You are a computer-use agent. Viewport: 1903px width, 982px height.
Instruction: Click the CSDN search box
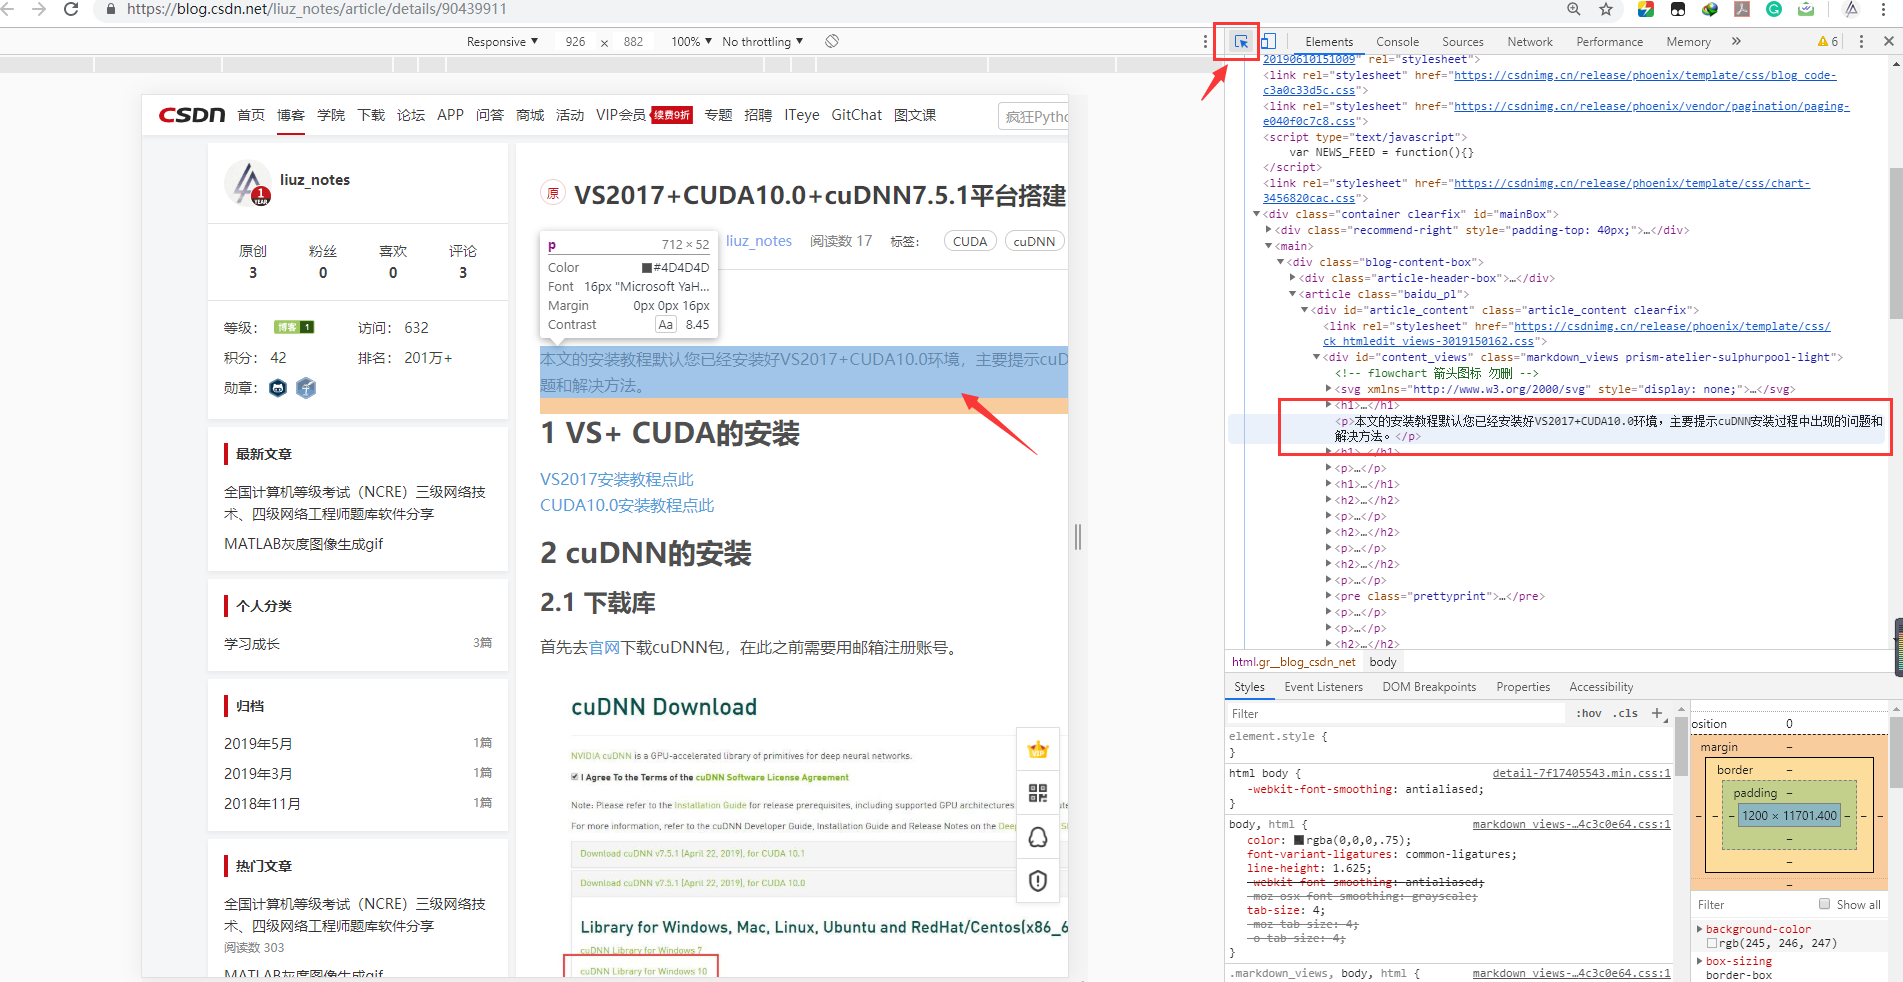(1033, 116)
